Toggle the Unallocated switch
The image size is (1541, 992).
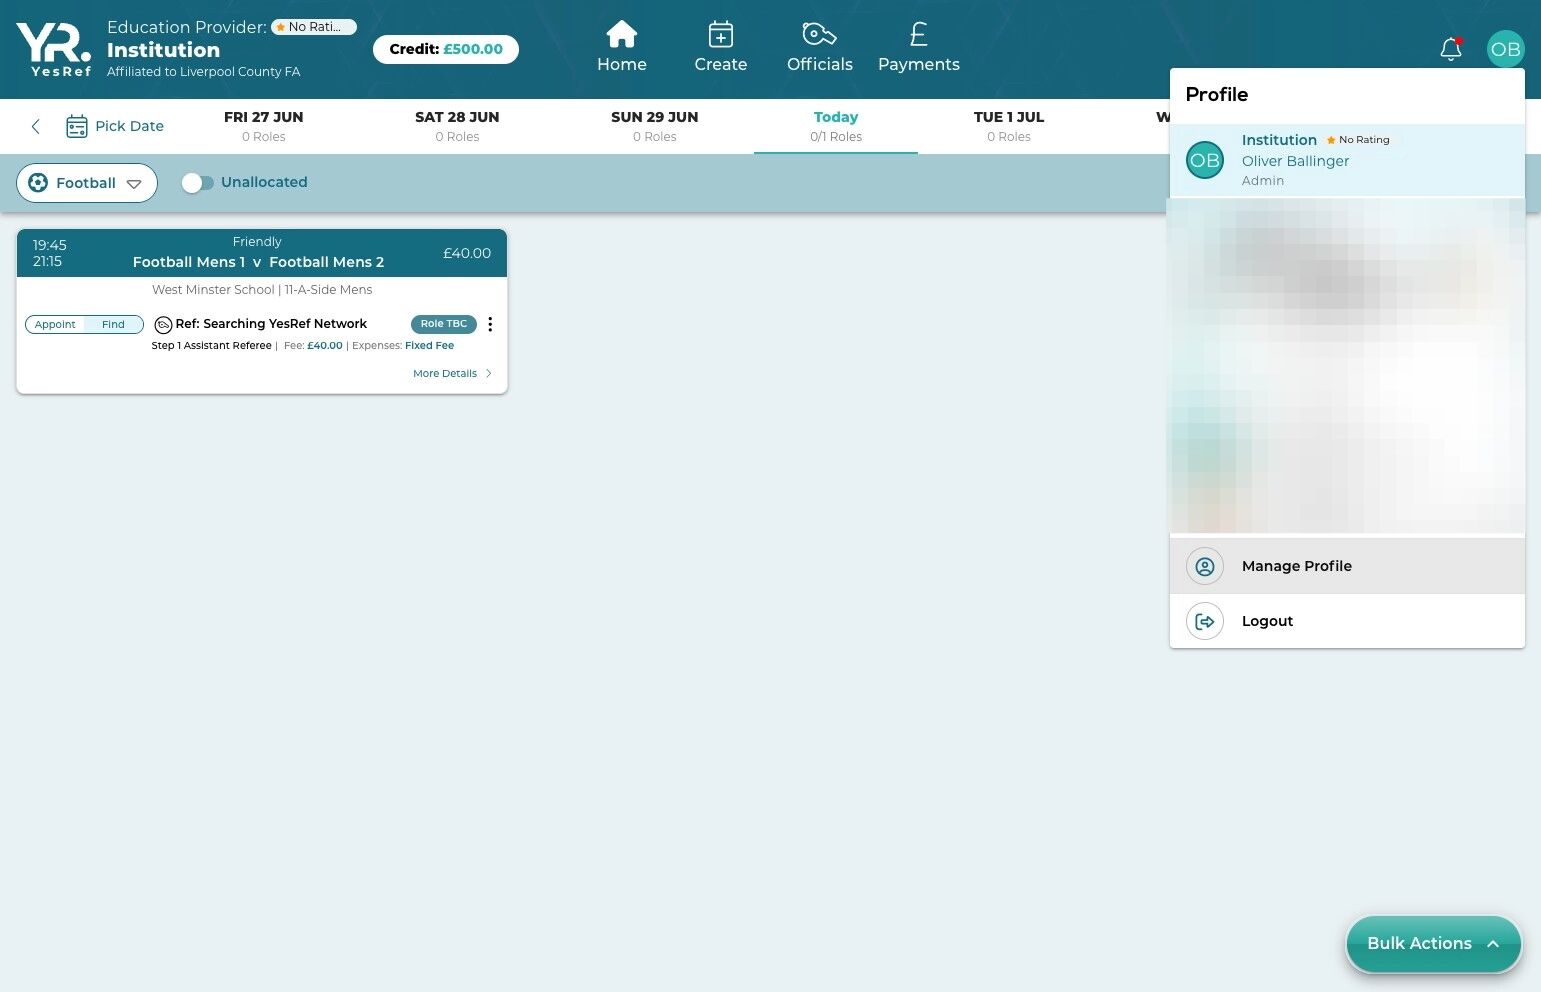click(197, 182)
